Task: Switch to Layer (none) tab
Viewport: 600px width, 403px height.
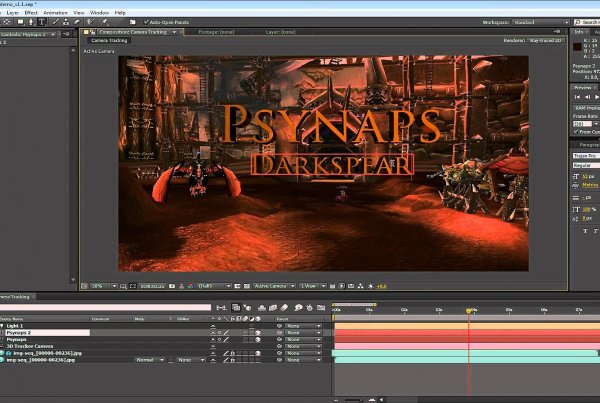Action: [x=280, y=32]
